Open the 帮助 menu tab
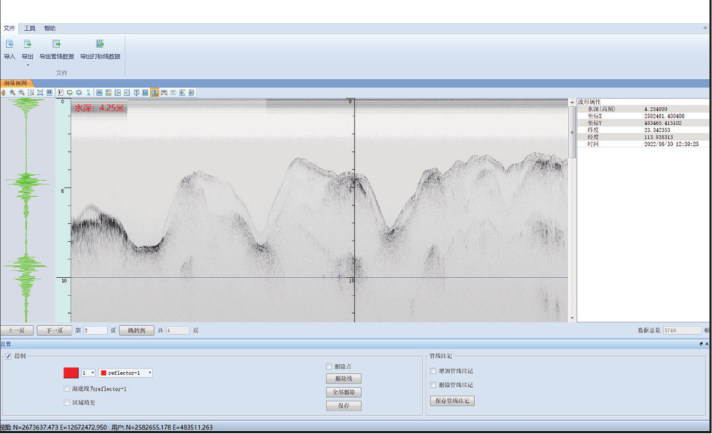The width and height of the screenshot is (712, 434). 49,29
